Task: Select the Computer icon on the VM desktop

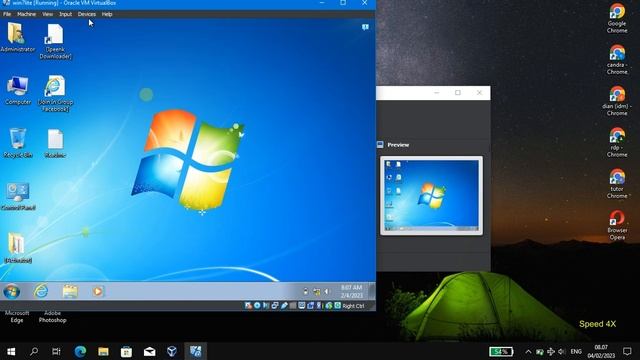Action: click(x=18, y=90)
